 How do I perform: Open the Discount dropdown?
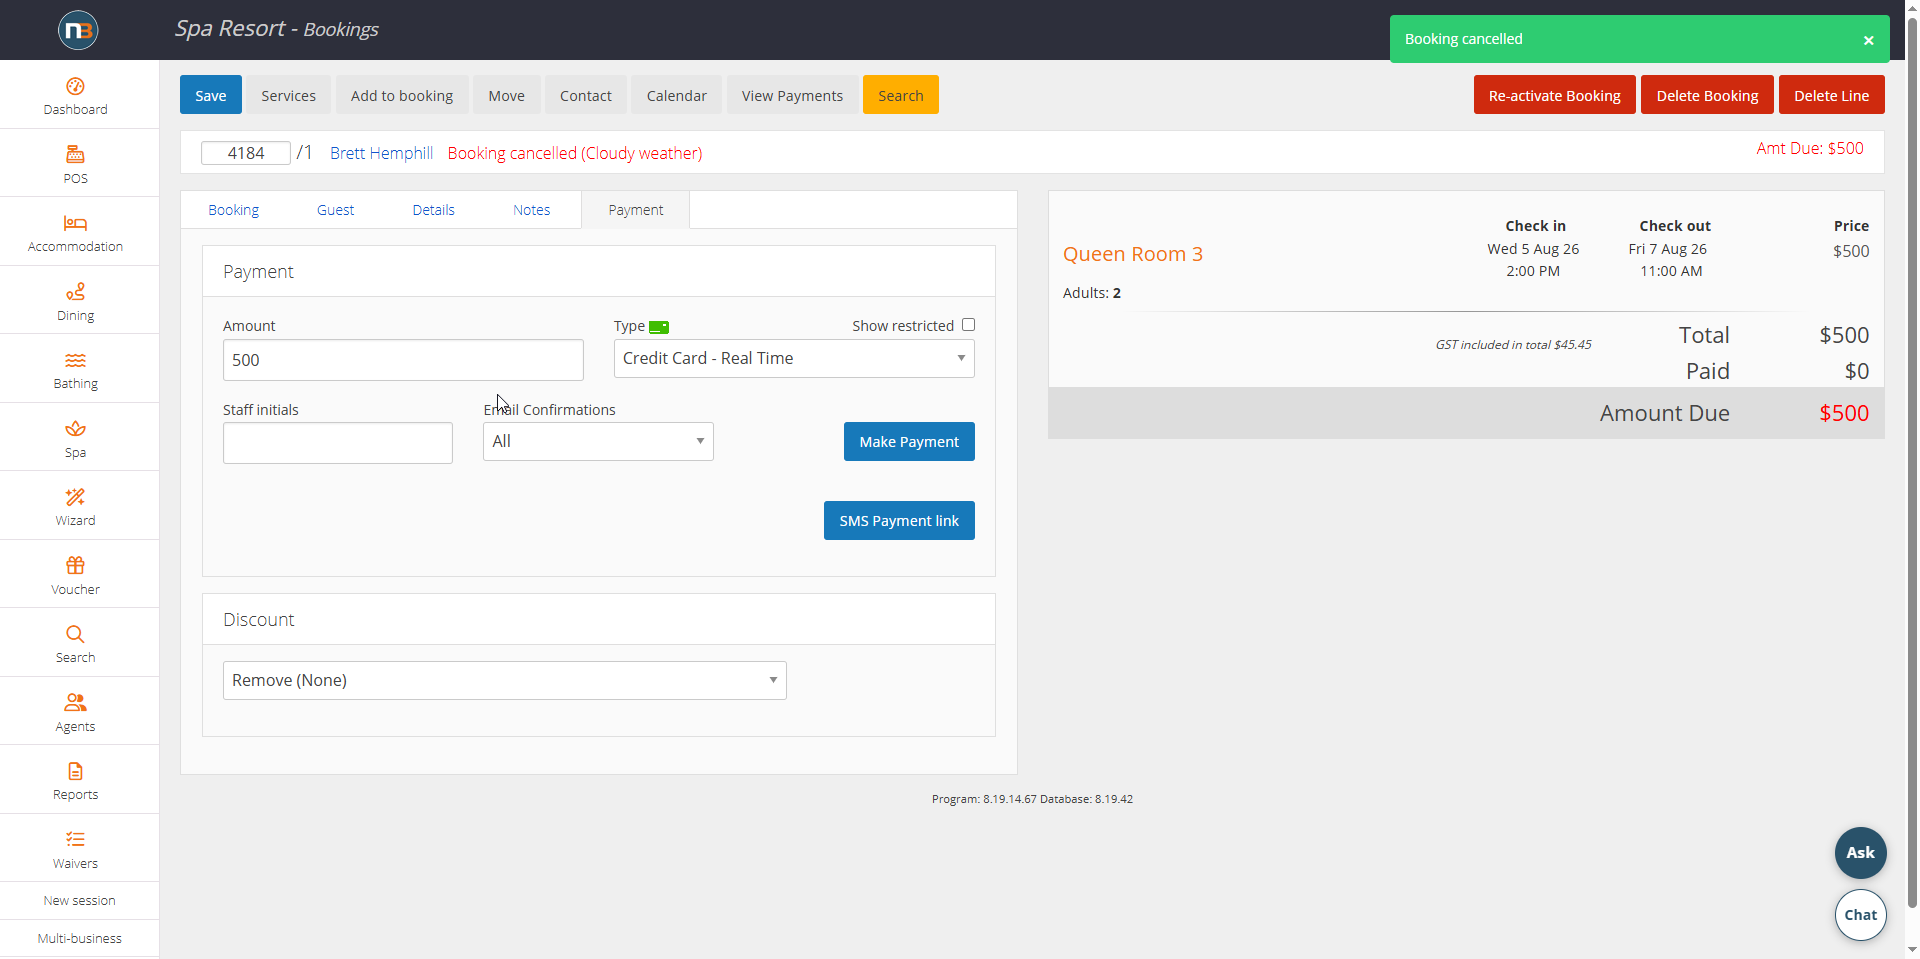click(505, 680)
